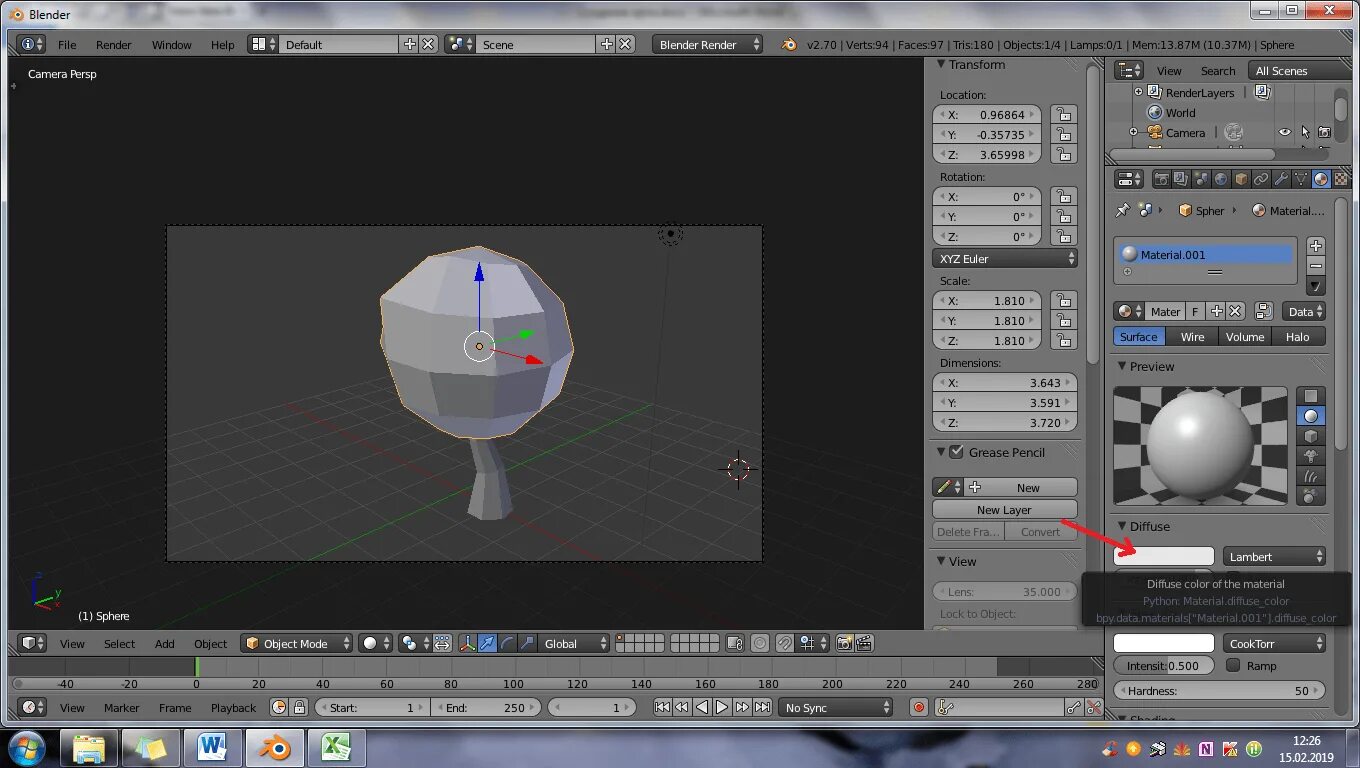Toggle the 3D manipulator widget on or off
The image size is (1360, 768).
467,644
